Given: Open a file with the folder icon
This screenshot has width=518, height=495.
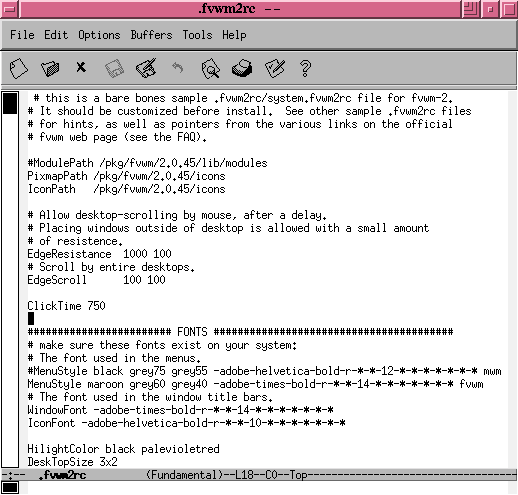Looking at the screenshot, I should [x=50, y=68].
